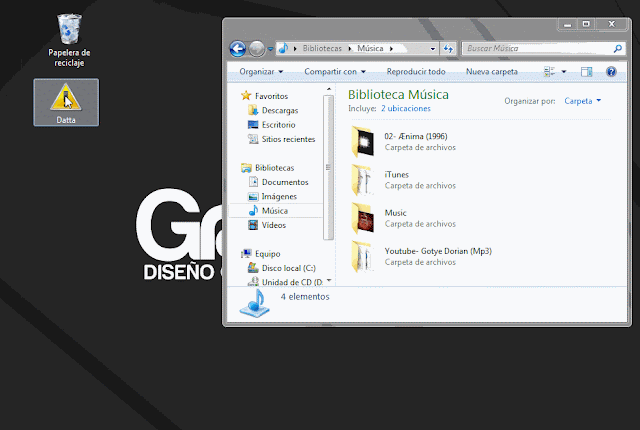The height and width of the screenshot is (430, 640).
Task: Click the 02- Ænima (1996) folder name
Action: click(x=416, y=136)
